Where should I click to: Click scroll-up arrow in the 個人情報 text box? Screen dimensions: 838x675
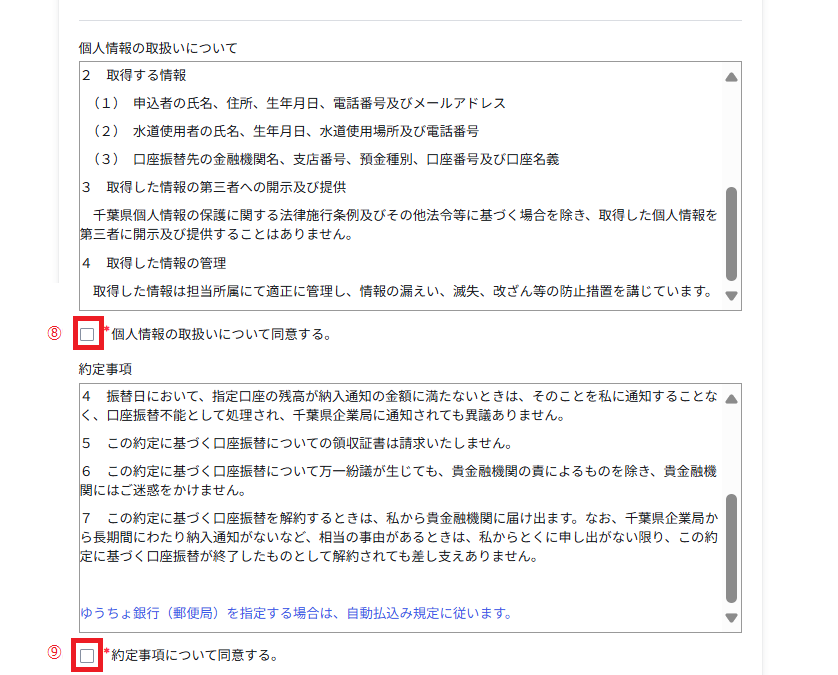(x=731, y=76)
